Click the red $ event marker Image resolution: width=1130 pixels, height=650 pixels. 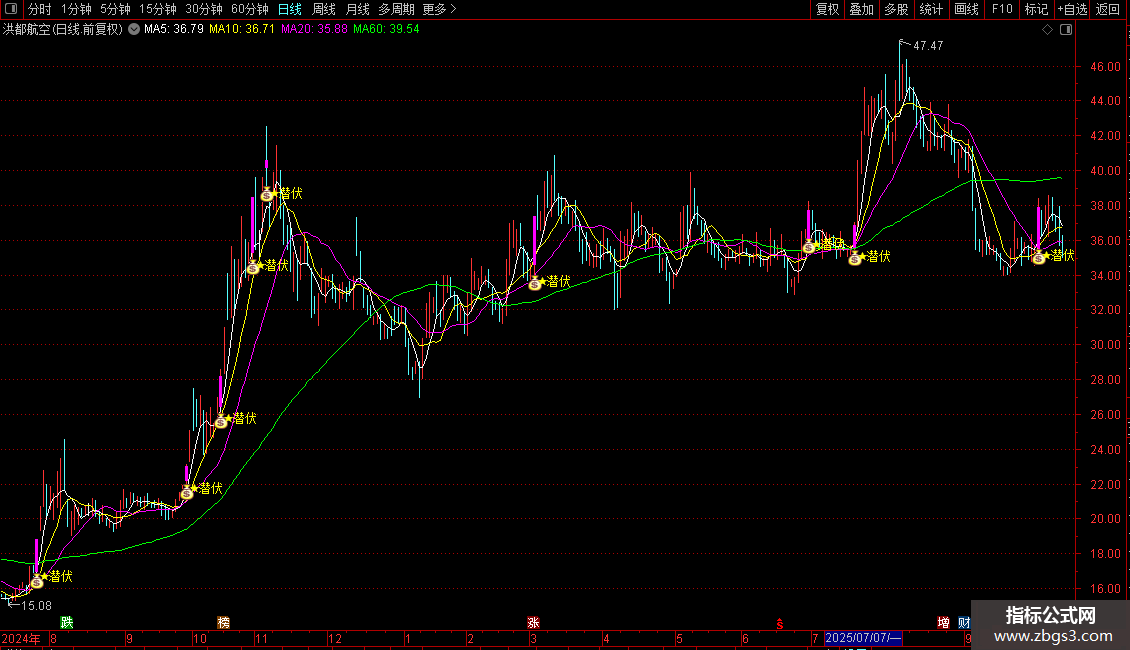coord(780,623)
